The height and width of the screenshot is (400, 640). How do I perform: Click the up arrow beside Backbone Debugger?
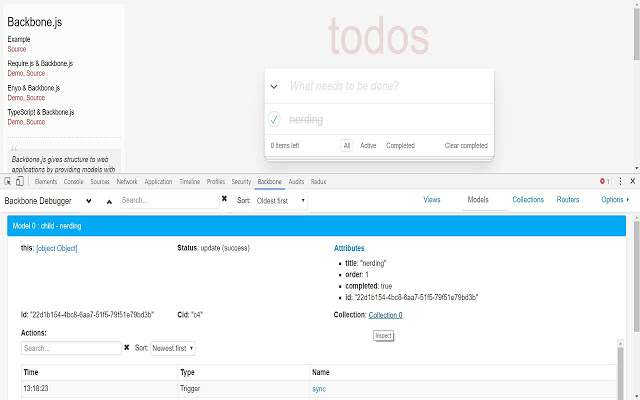tap(109, 202)
